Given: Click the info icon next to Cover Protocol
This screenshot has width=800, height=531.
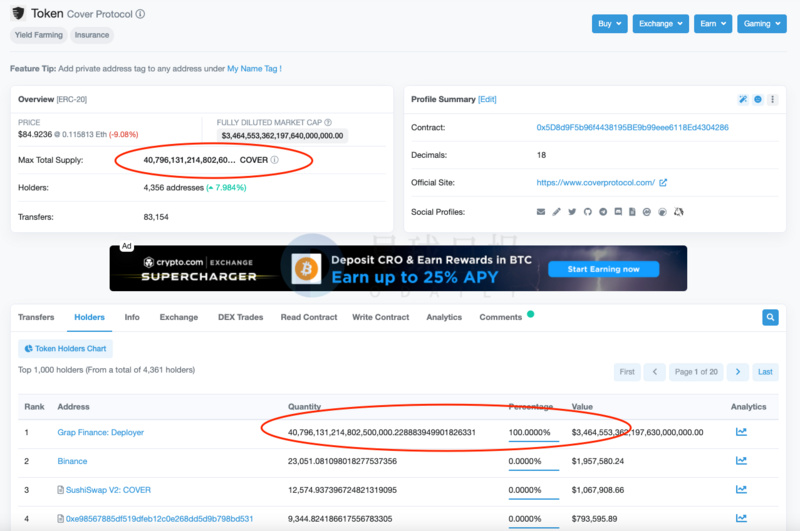Looking at the screenshot, I should pyautogui.click(x=140, y=15).
